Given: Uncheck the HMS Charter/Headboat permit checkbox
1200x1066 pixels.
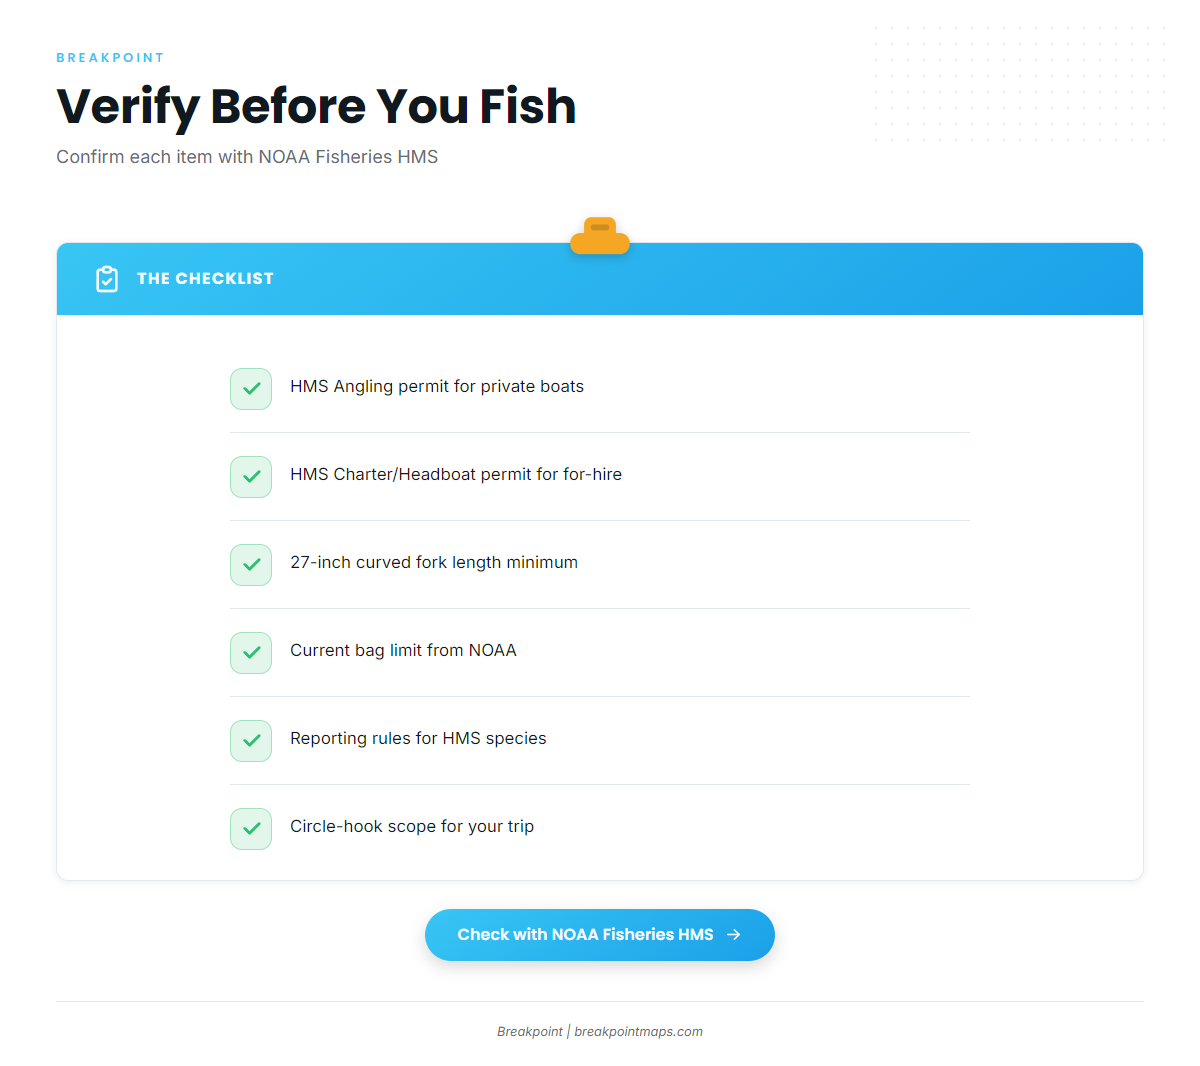Looking at the screenshot, I should [251, 477].
